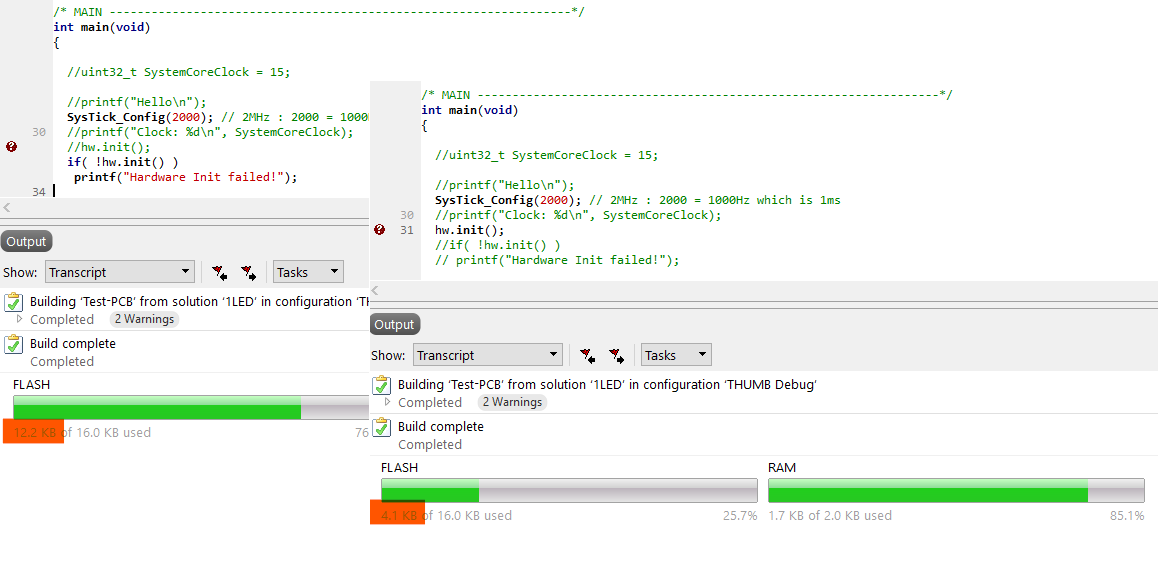Select the Output tab above the 12.2 KB panel

[27, 241]
